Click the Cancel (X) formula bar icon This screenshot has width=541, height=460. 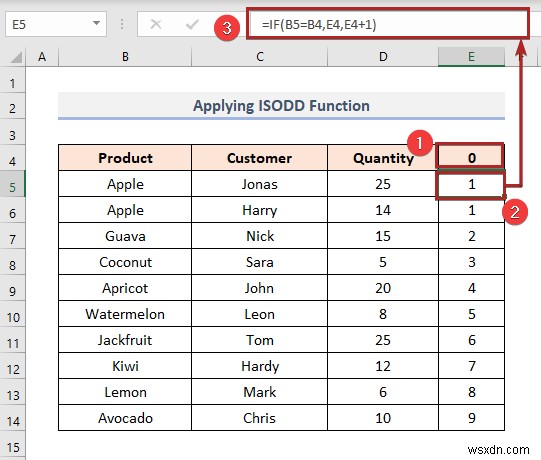pos(156,24)
